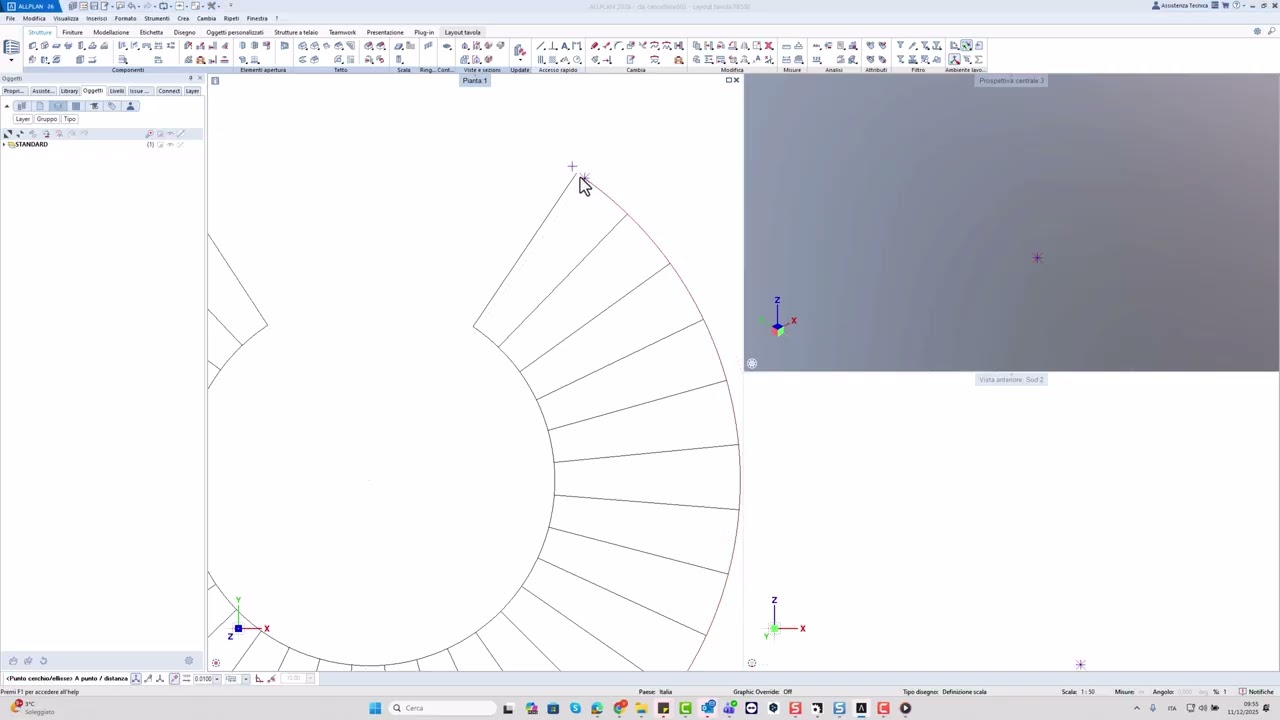Select the person filter icon in Oggetti
1280x720 pixels.
click(x=130, y=106)
